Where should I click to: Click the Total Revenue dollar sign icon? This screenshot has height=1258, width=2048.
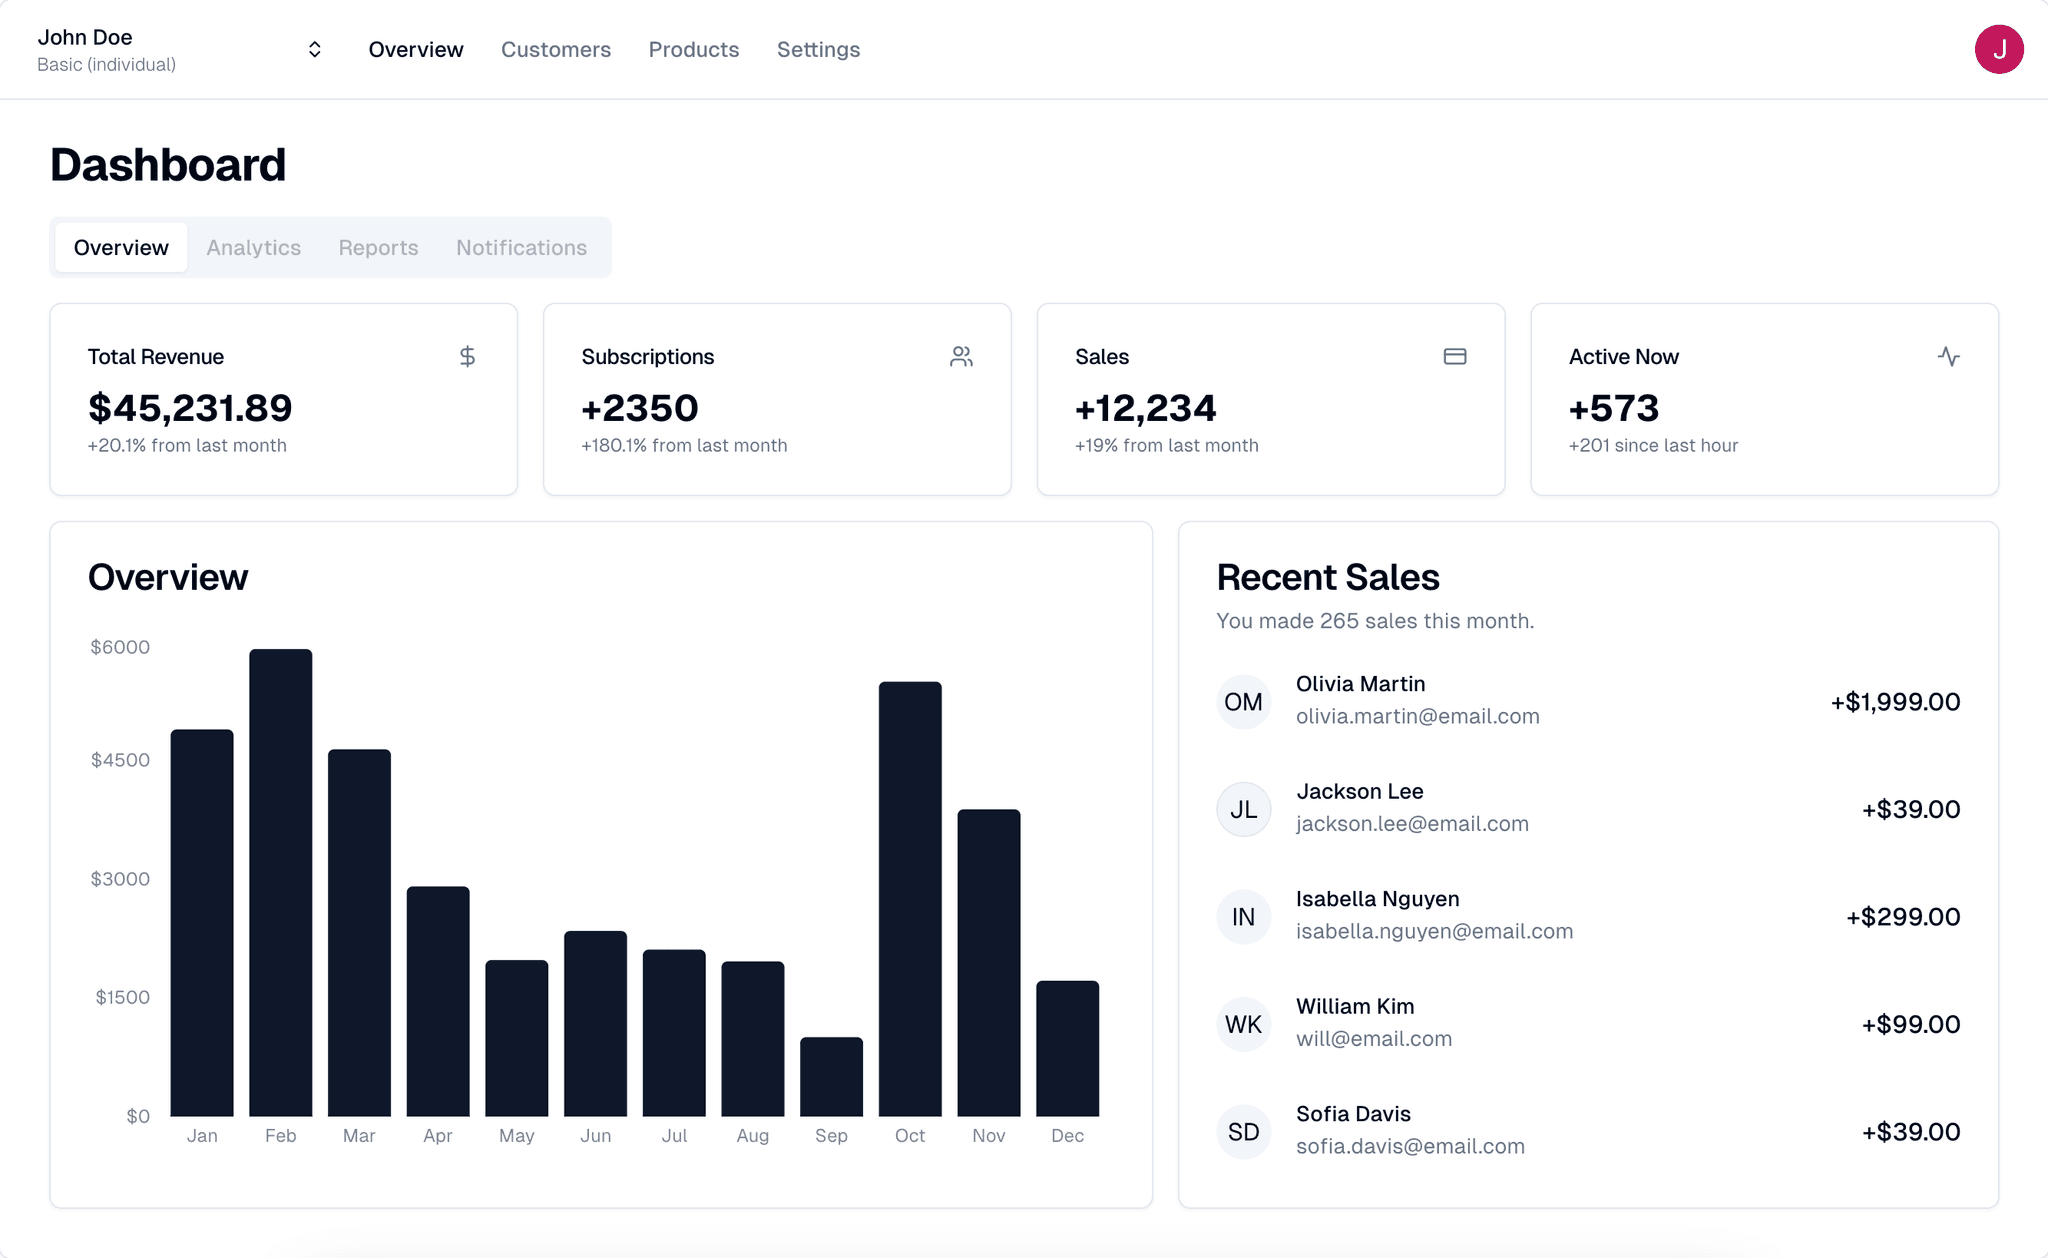coord(468,357)
